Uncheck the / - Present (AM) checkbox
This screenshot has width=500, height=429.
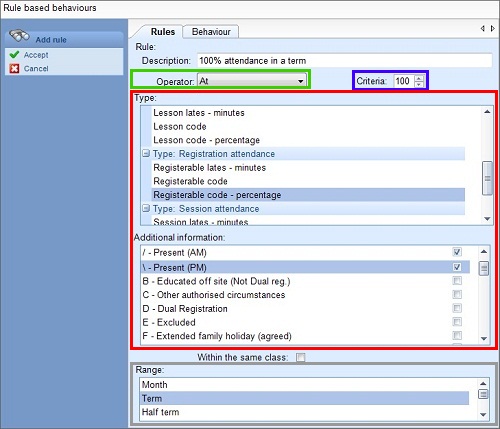457,252
